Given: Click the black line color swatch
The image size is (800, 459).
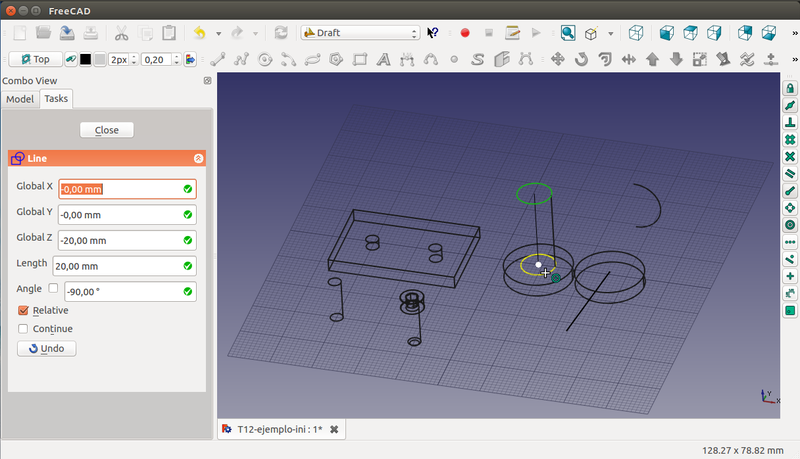Looking at the screenshot, I should click(x=84, y=59).
